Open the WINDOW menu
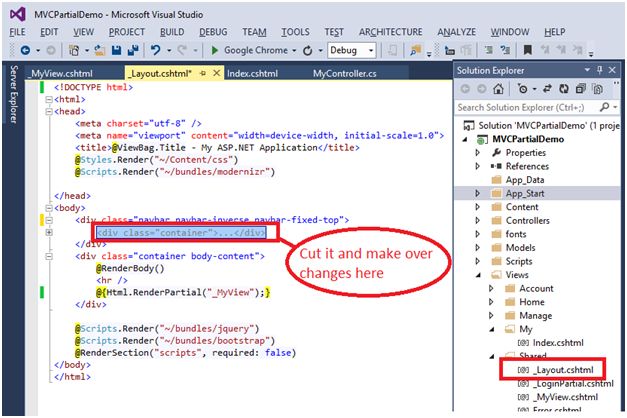The image size is (627, 418). point(510,32)
